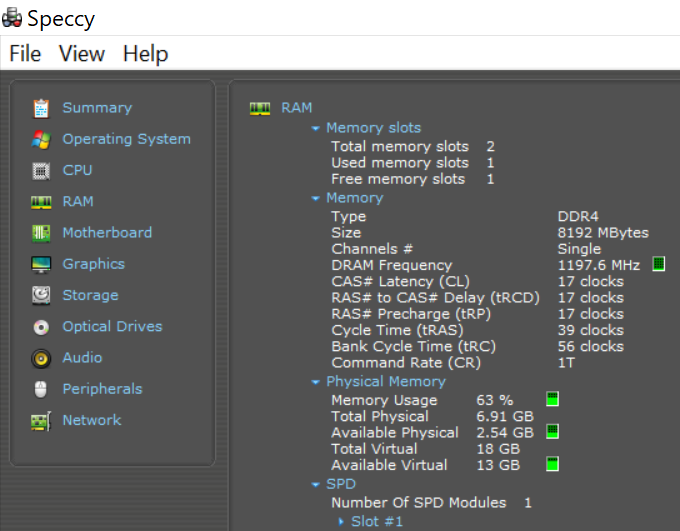The height and width of the screenshot is (531, 680).
Task: Click the 63 % memory usage value
Action: (494, 400)
